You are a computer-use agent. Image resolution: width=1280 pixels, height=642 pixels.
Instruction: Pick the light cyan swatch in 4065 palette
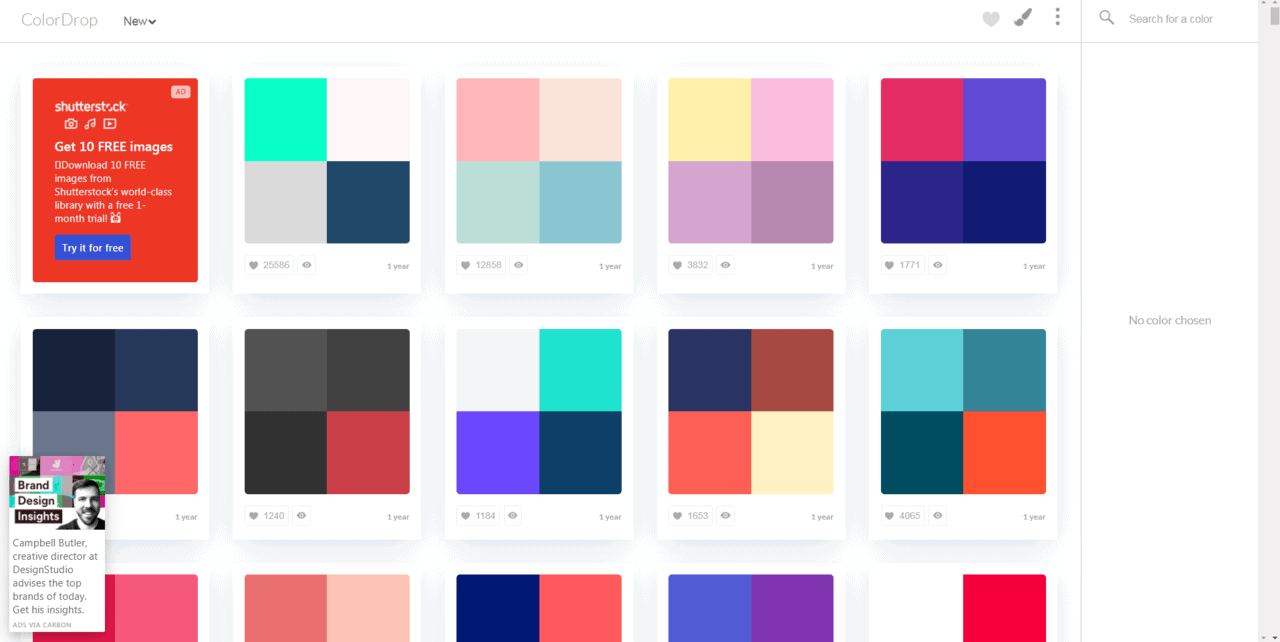point(922,370)
